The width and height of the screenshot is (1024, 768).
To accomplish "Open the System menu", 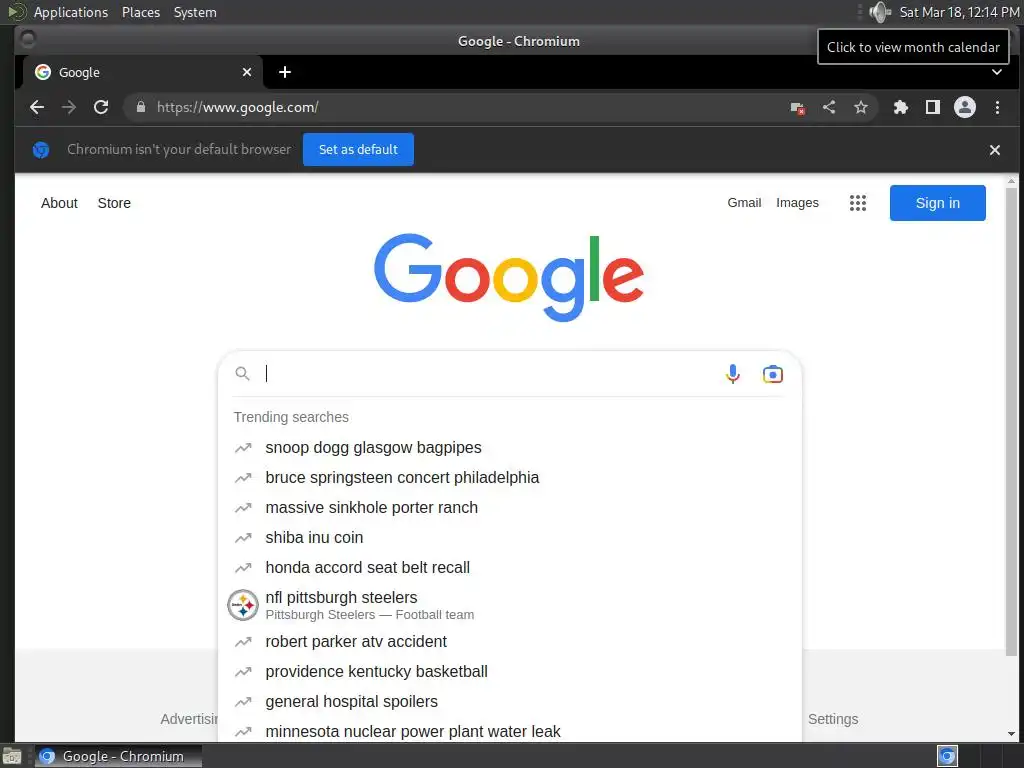I will click(195, 12).
